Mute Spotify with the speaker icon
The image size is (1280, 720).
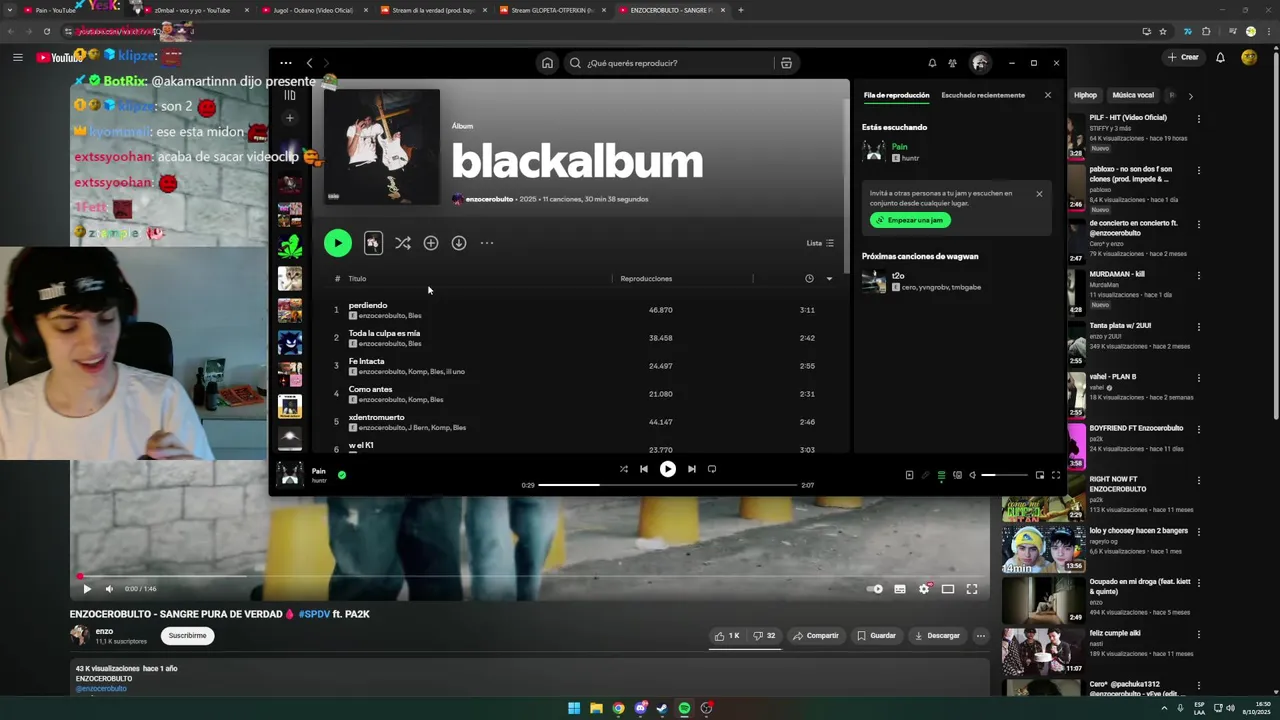[973, 475]
